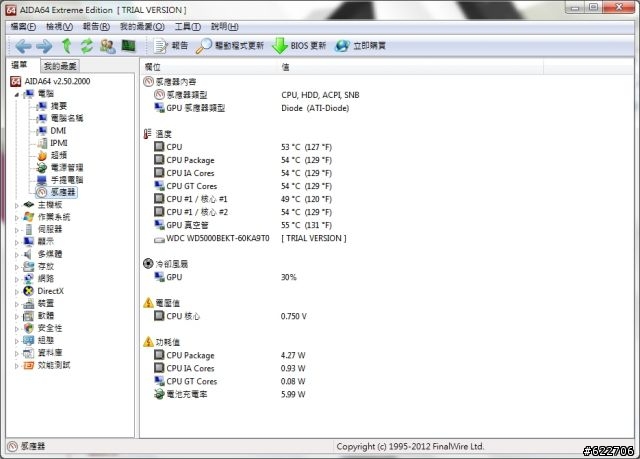The image size is (640, 459).
Task: Click the Back arrow toolbar icon
Action: pyautogui.click(x=23, y=46)
